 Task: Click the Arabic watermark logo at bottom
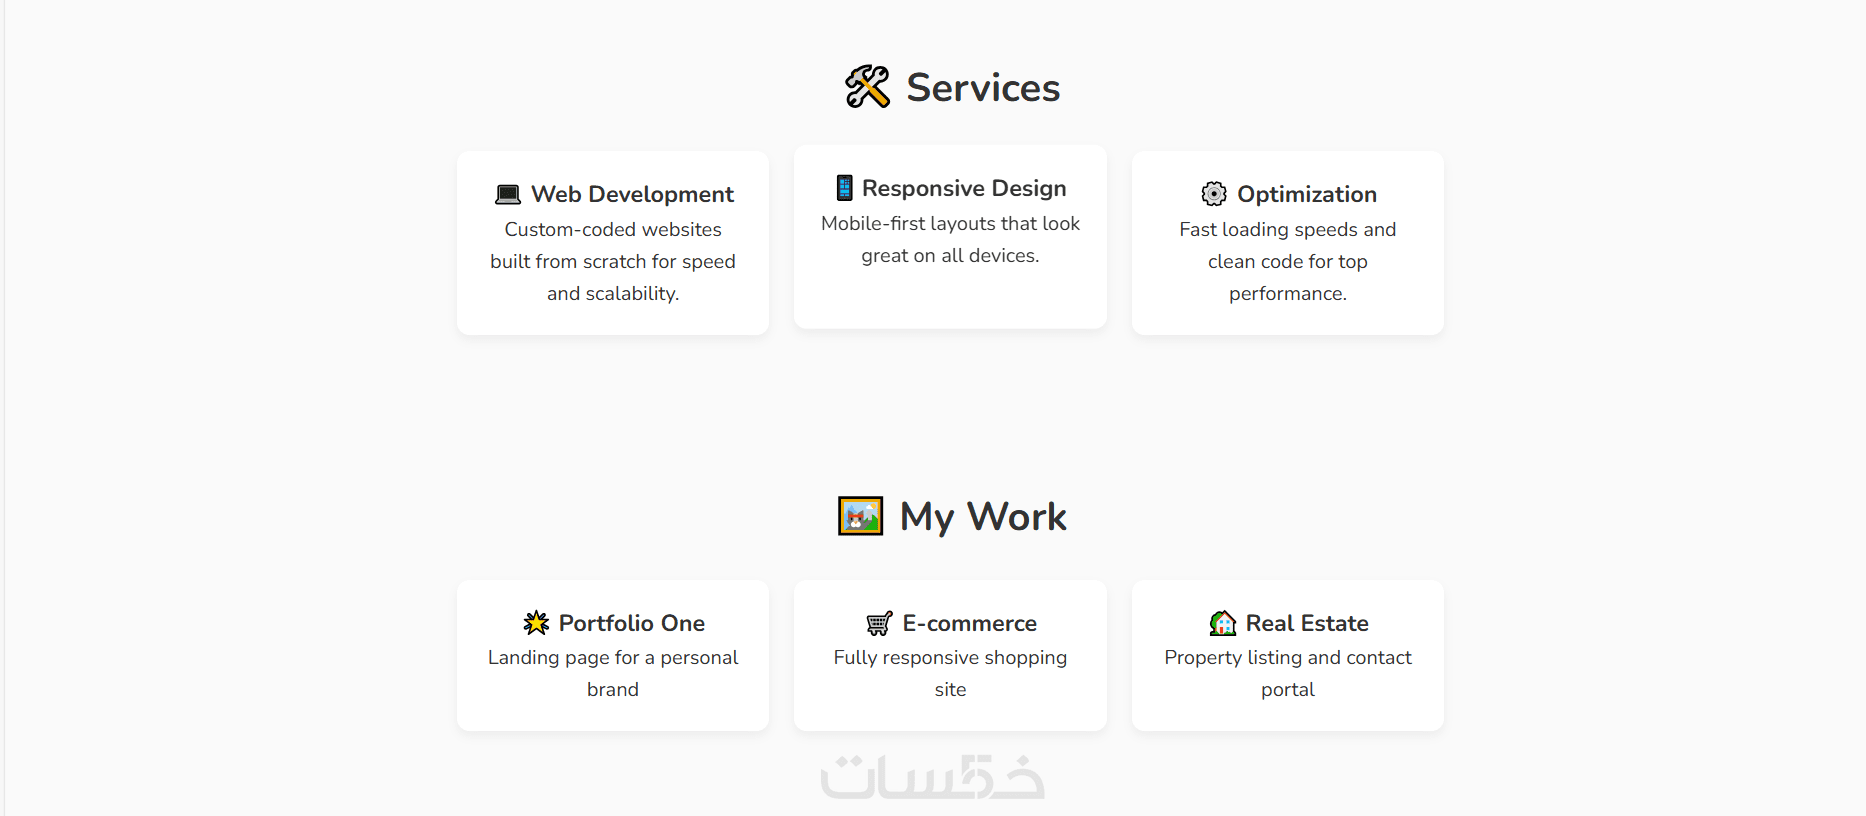pyautogui.click(x=933, y=777)
